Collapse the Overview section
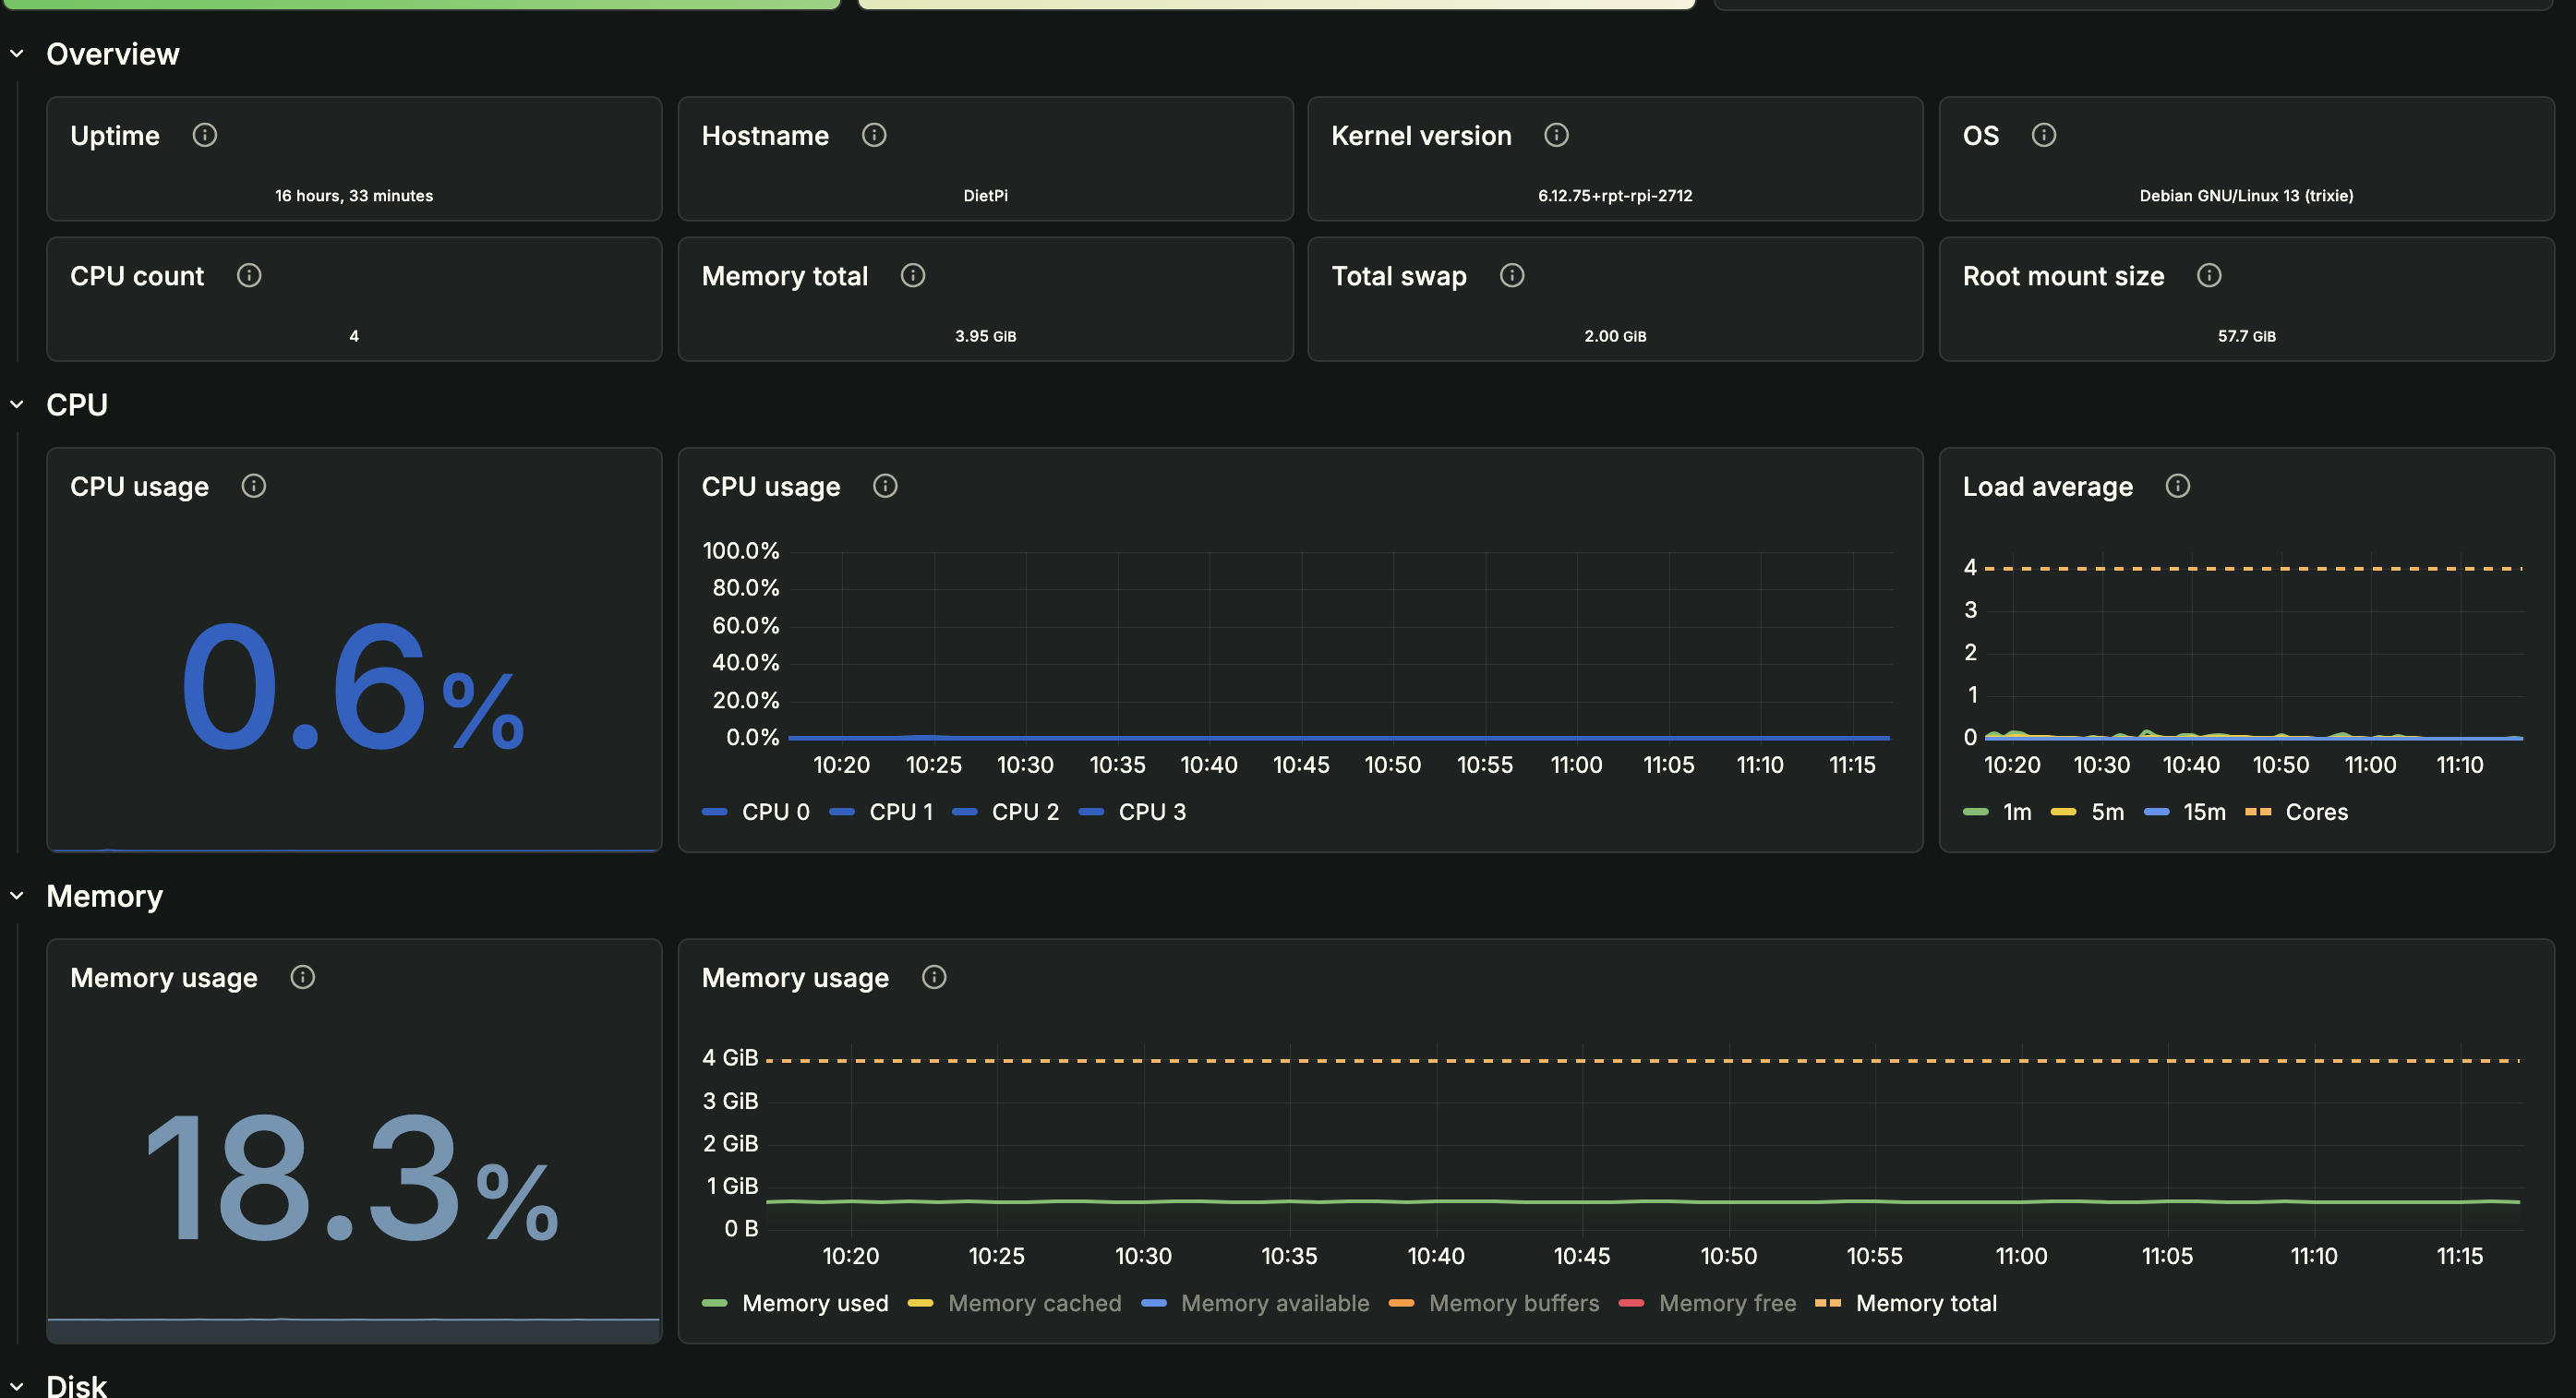 pyautogui.click(x=16, y=53)
